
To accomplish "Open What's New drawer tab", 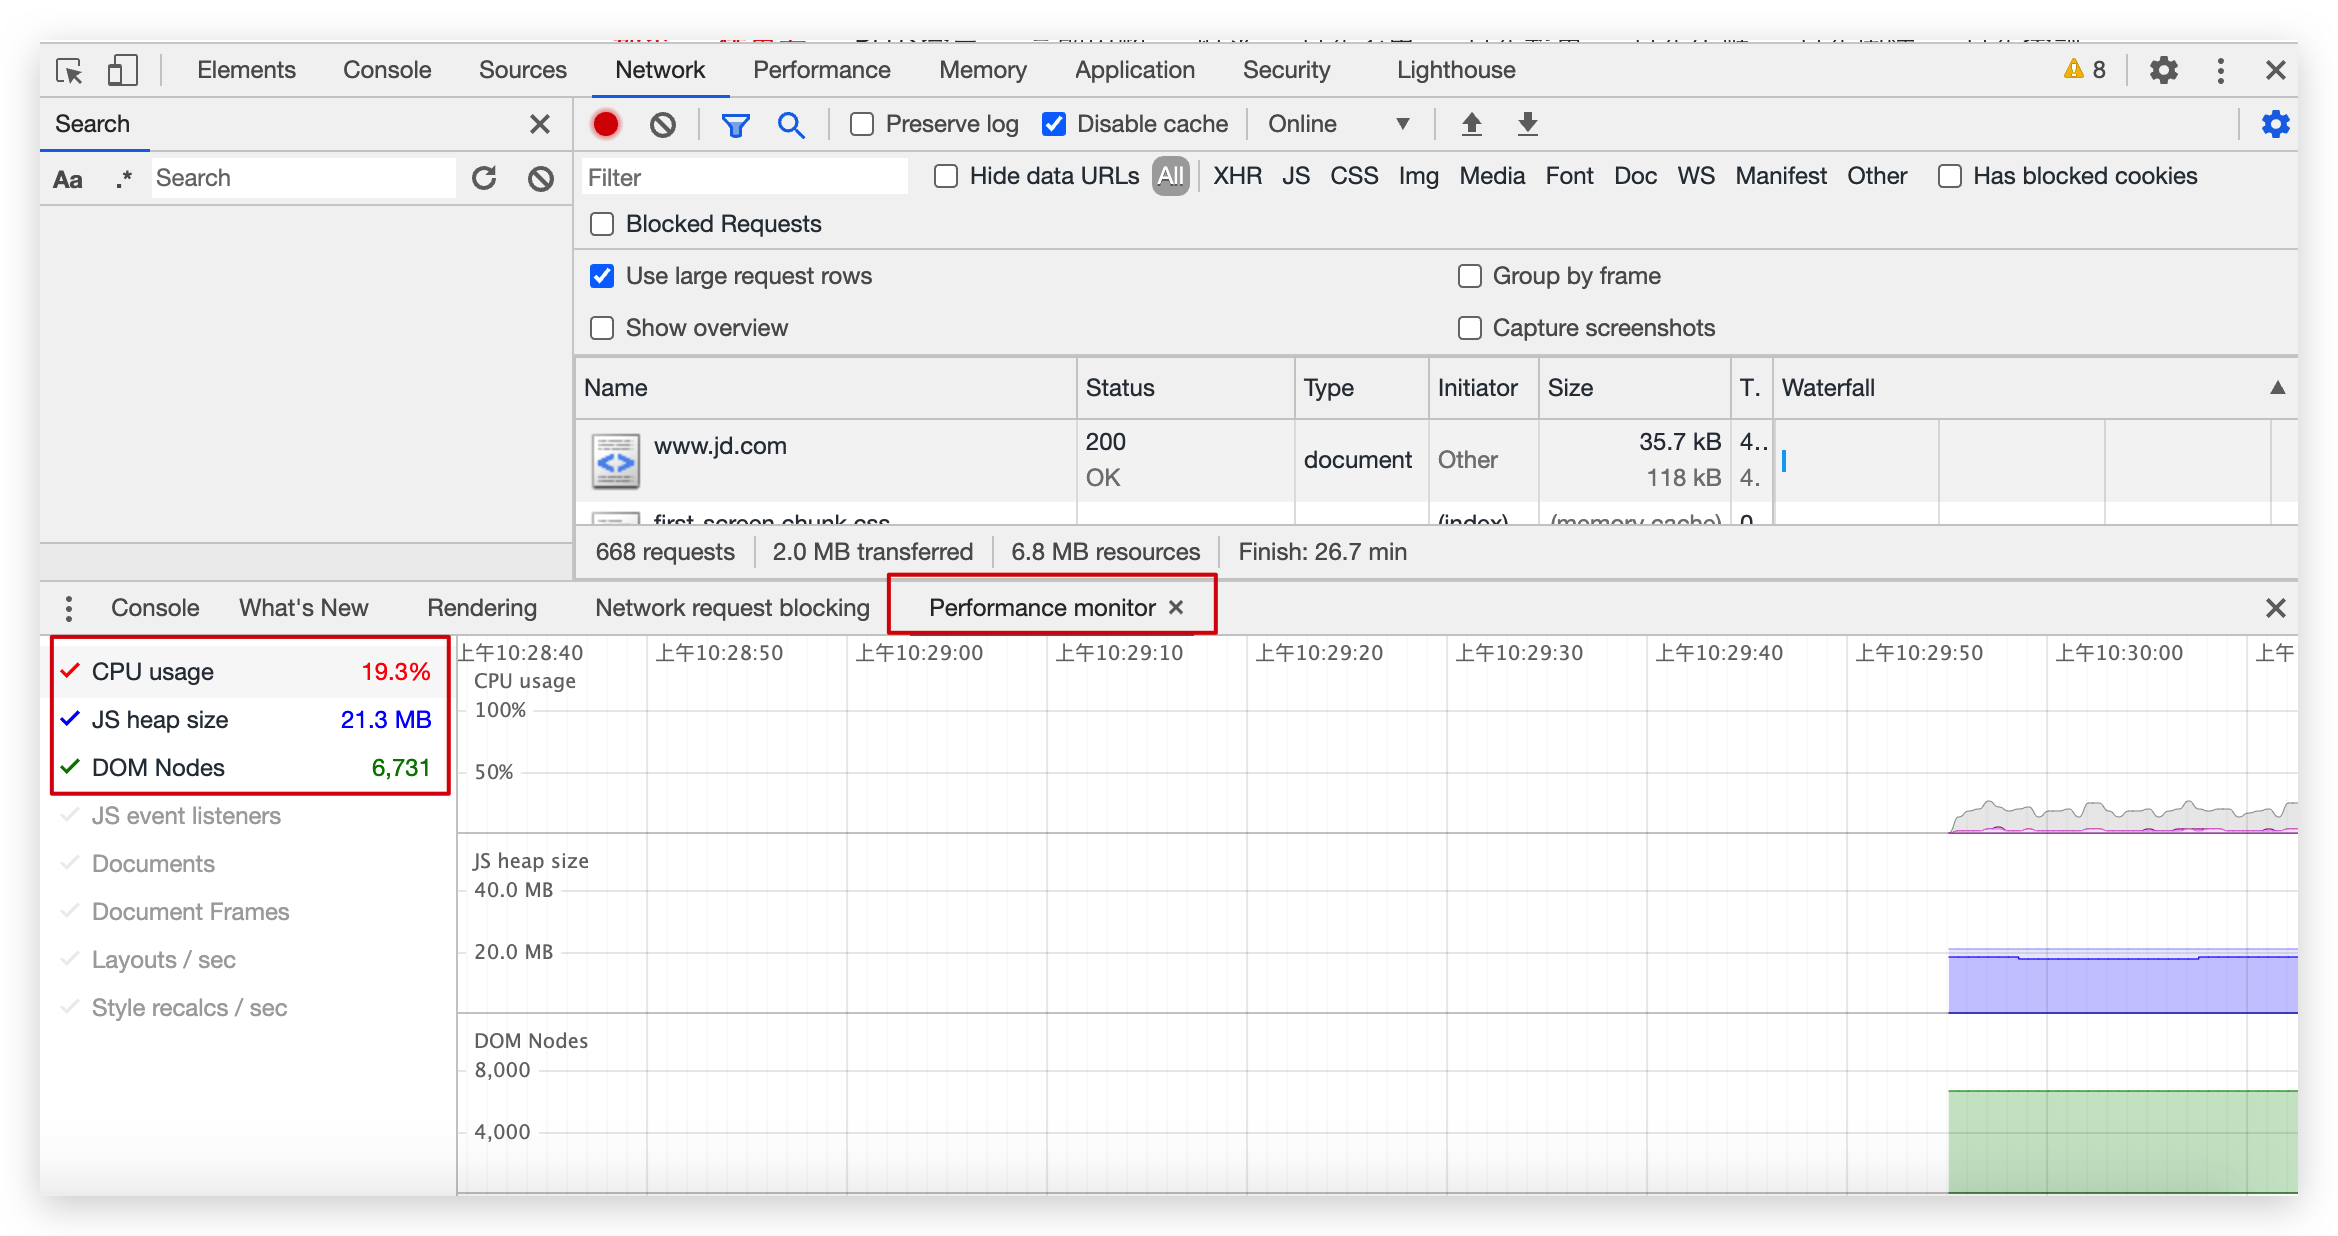I will click(x=303, y=608).
